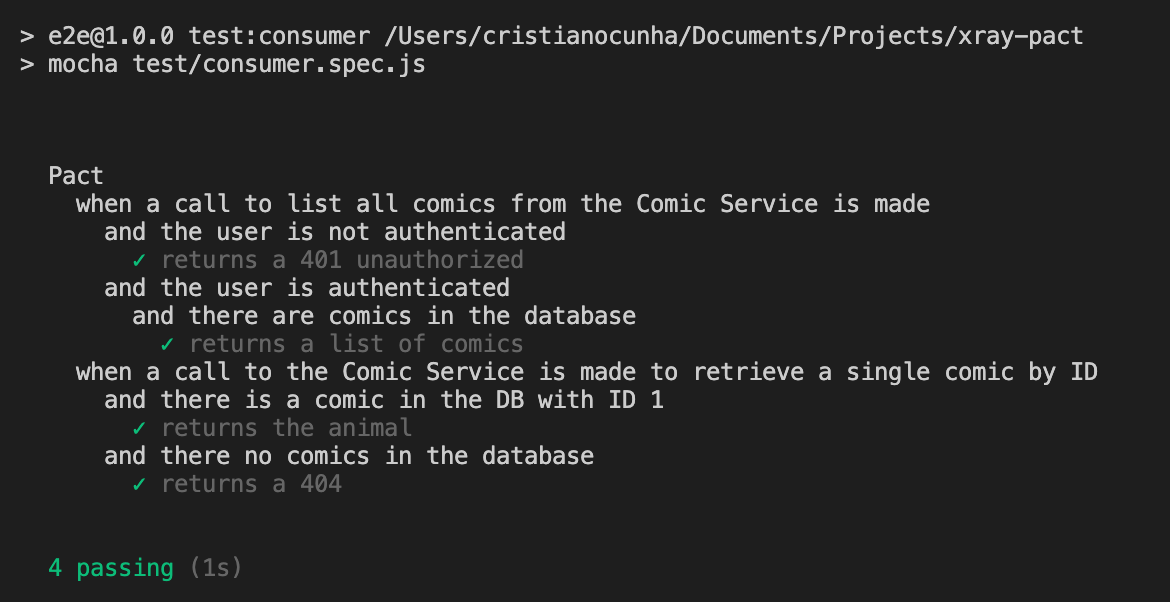Click the checkmark beside returns a 401 unauthorized
1170x602 pixels.
[139, 260]
